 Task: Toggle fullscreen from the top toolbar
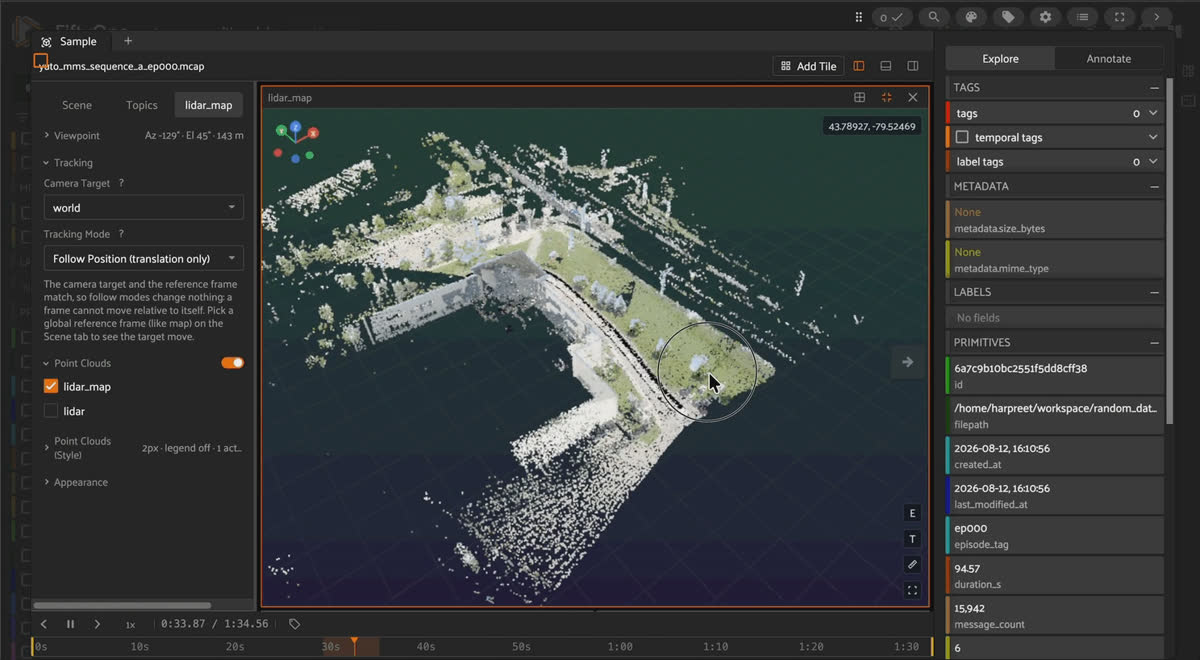pyautogui.click(x=1119, y=17)
